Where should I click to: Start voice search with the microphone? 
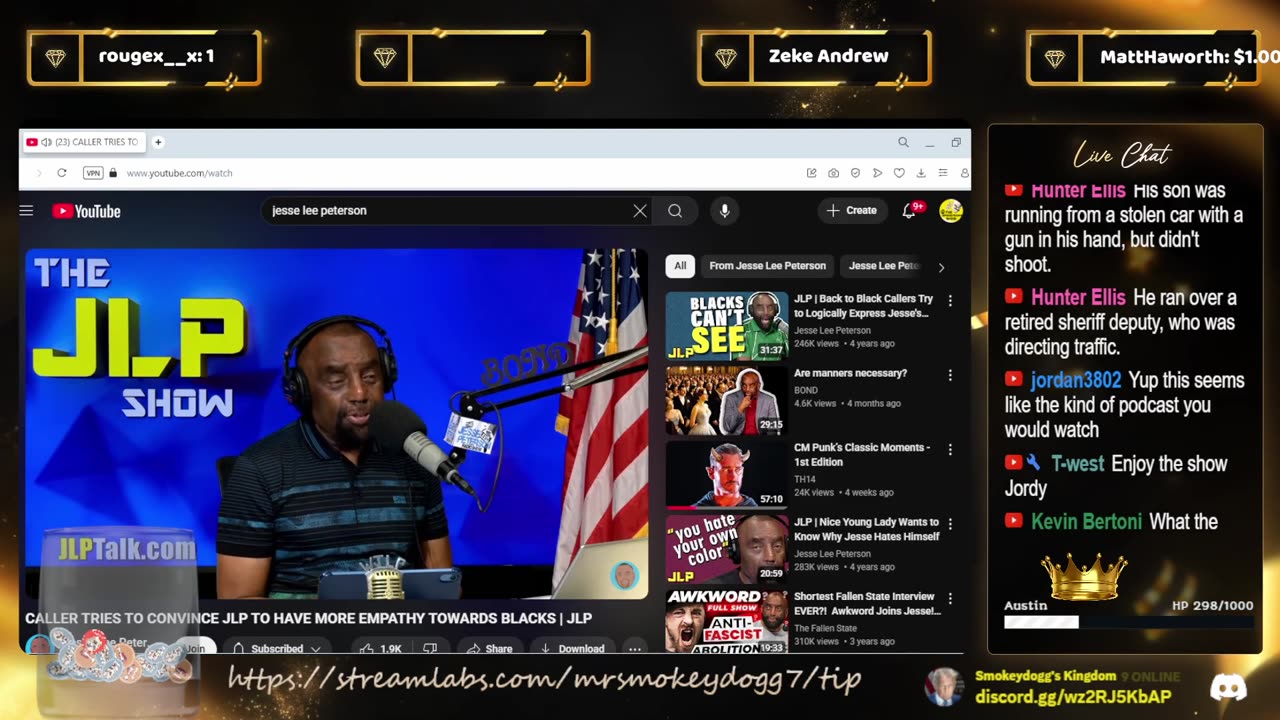pyautogui.click(x=725, y=211)
